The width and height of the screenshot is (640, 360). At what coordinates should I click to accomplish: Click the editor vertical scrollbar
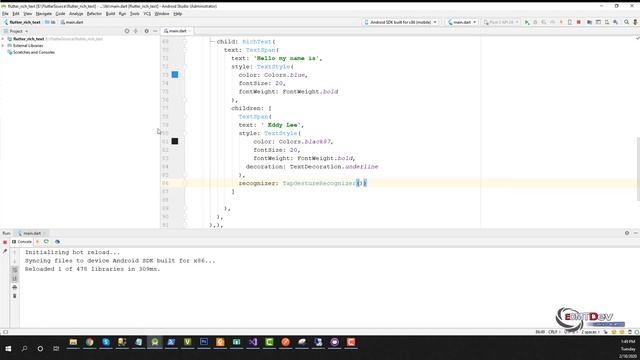(x=638, y=169)
